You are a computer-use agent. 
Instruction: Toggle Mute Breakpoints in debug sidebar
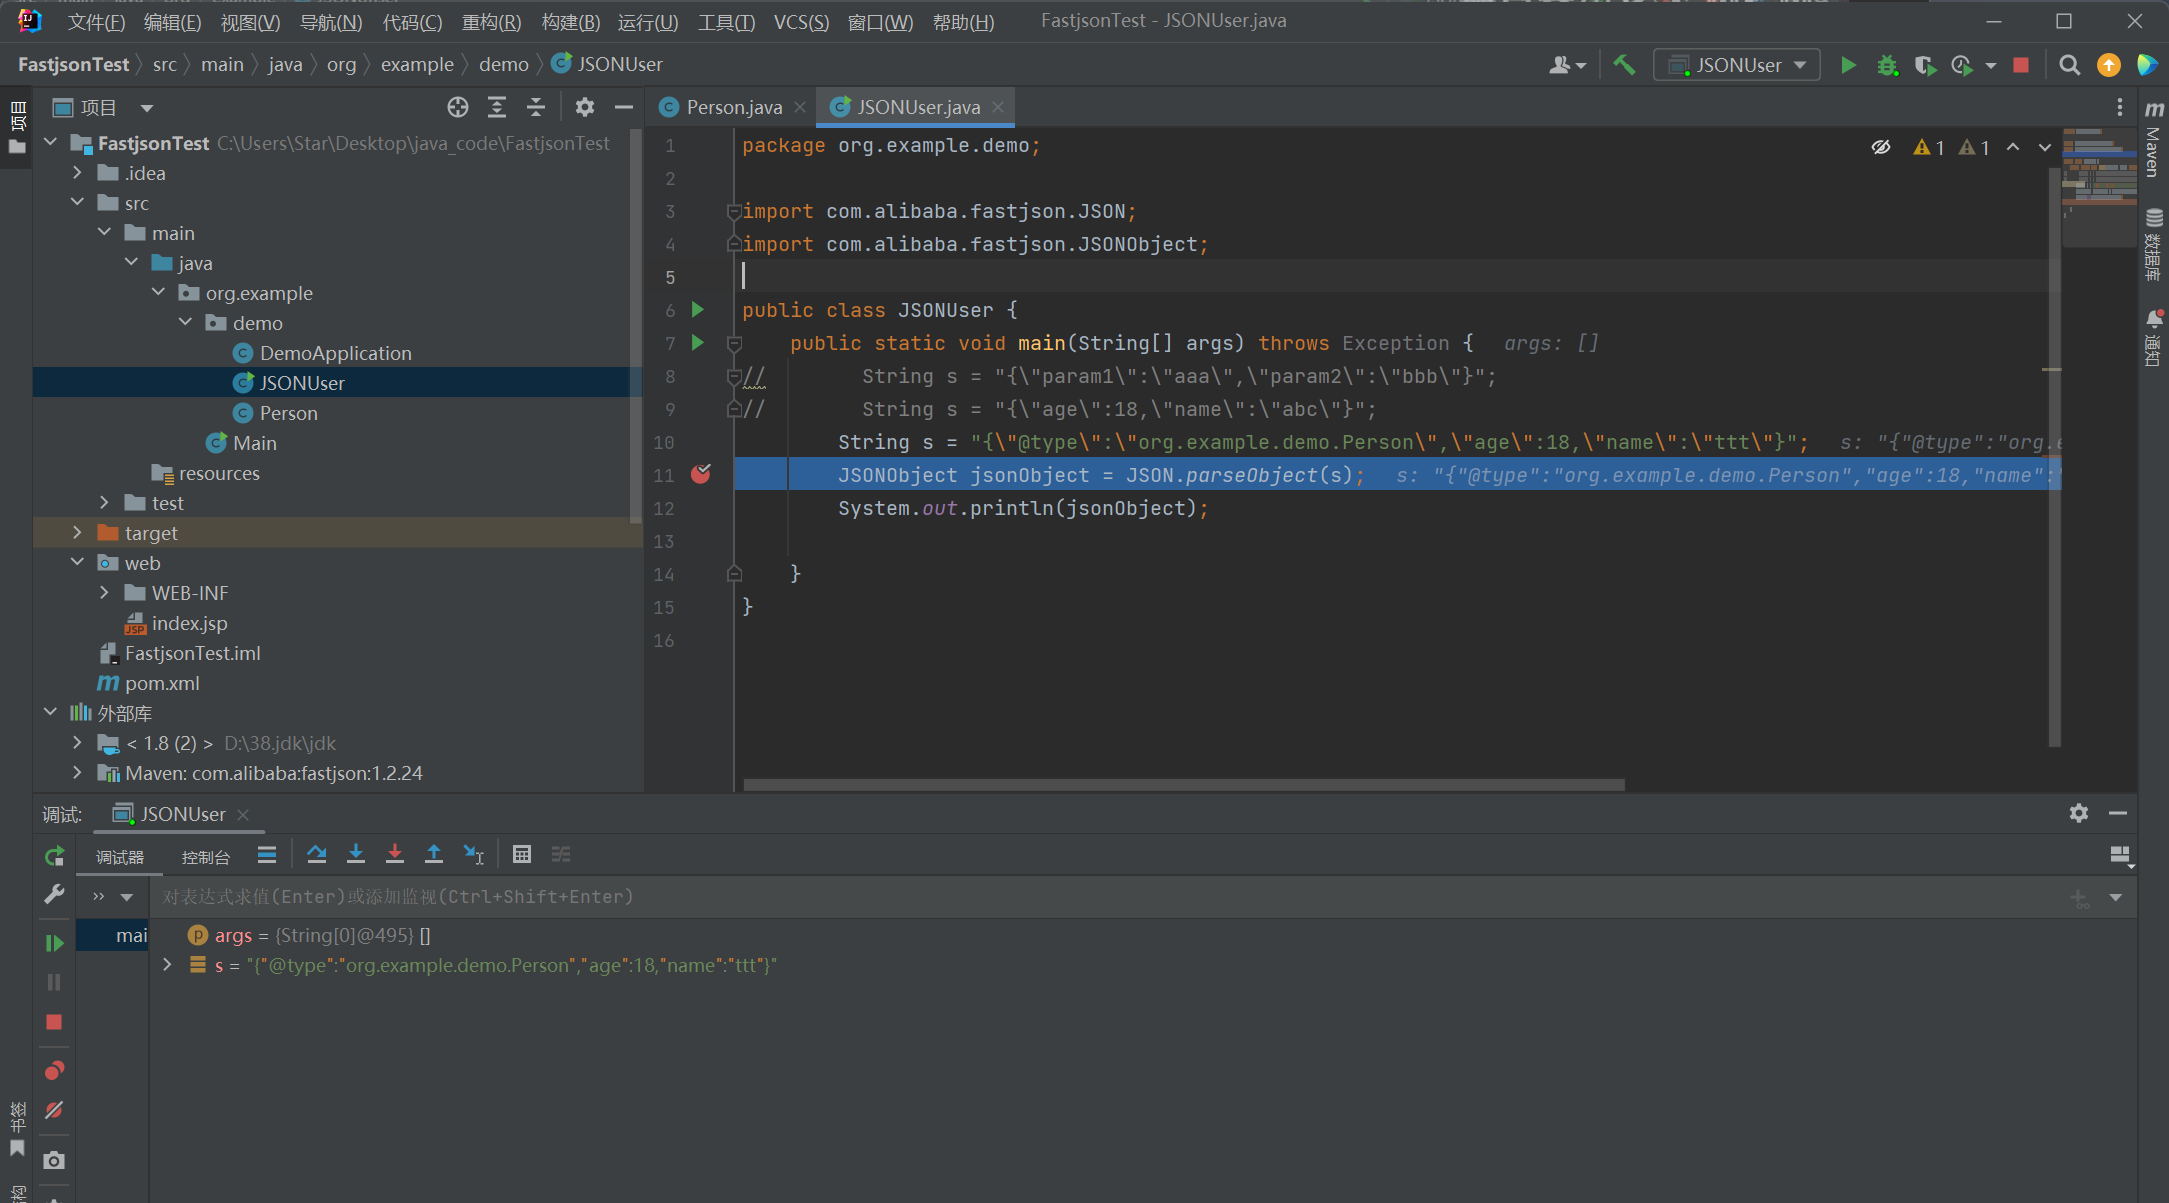click(x=54, y=1110)
